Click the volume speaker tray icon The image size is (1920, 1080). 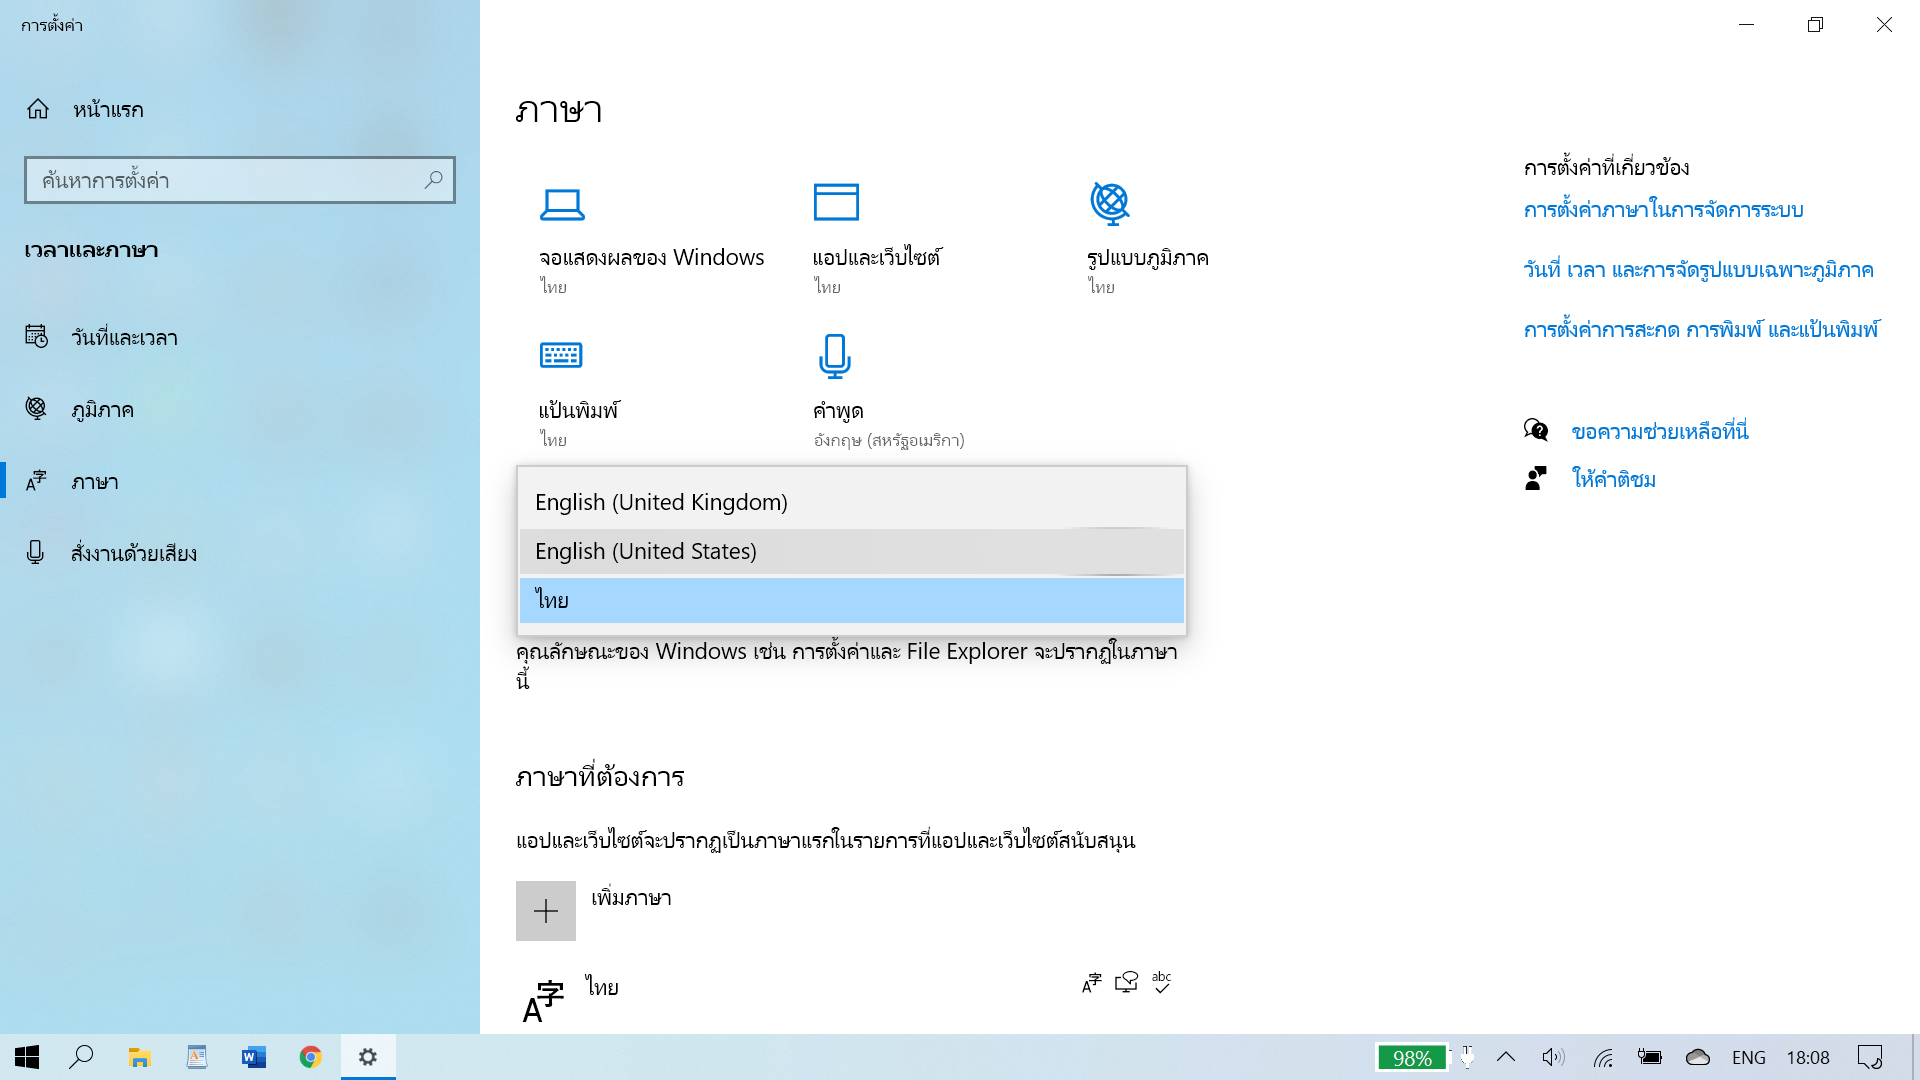[x=1553, y=1057]
